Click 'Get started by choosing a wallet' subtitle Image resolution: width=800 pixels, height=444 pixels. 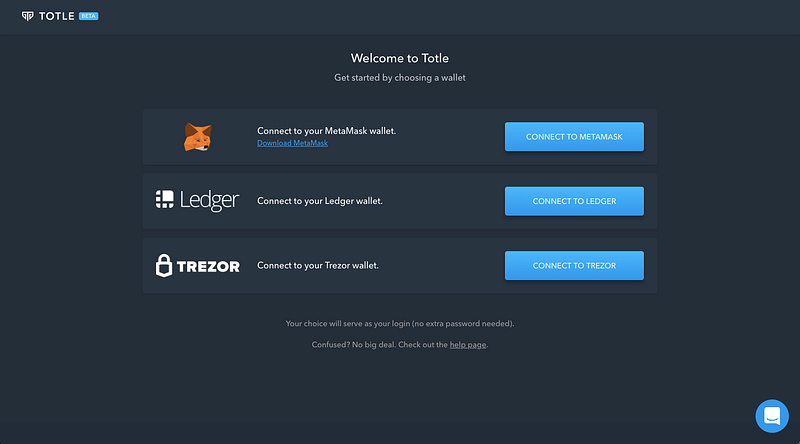coord(399,78)
